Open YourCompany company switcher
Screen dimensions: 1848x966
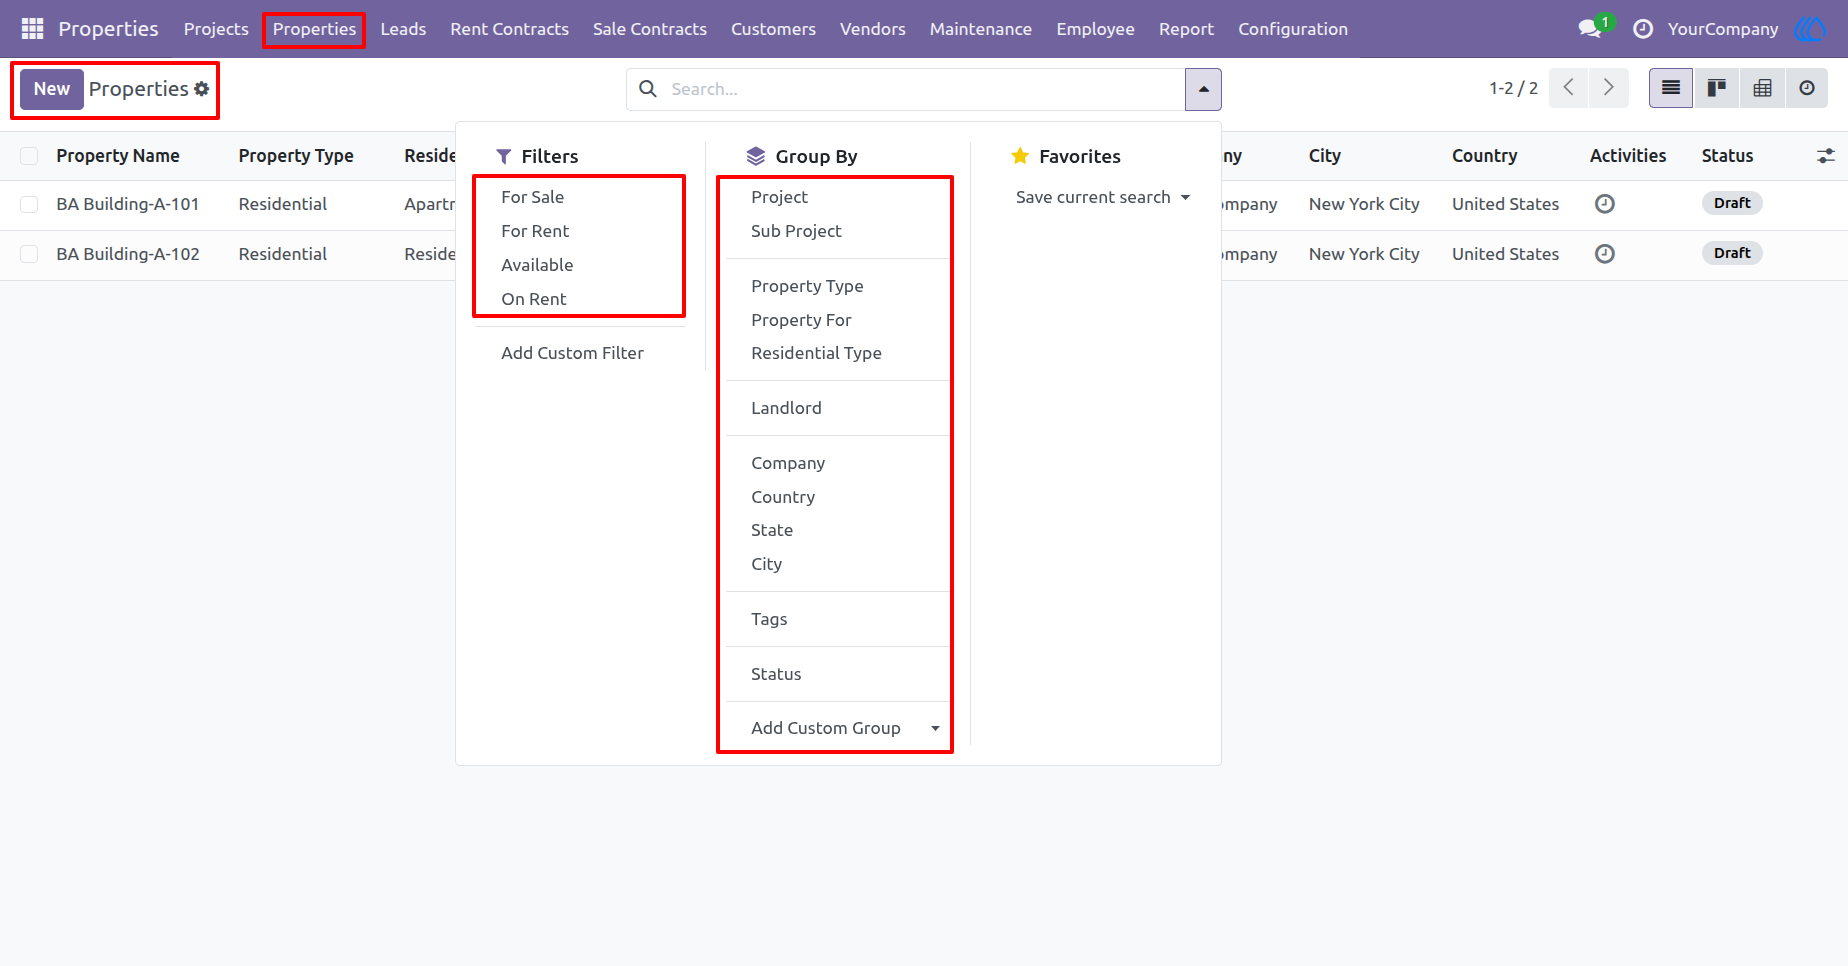tap(1722, 29)
